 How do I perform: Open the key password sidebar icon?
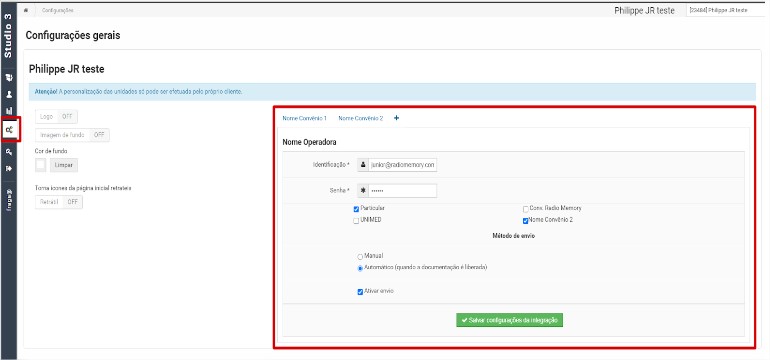tap(9, 152)
